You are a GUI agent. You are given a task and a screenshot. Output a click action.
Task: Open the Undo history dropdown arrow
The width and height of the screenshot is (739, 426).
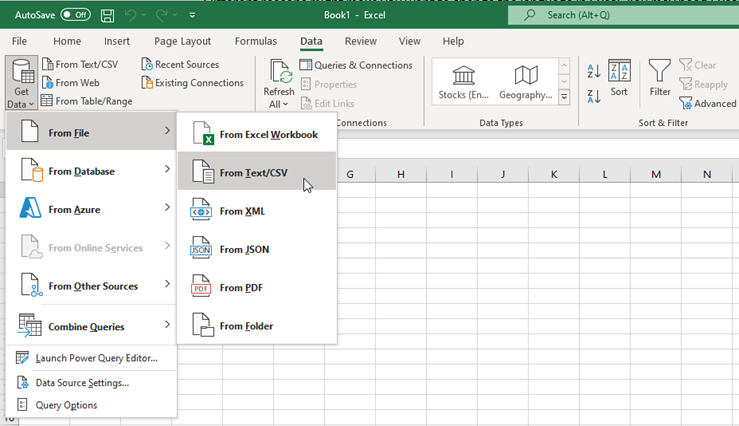pos(144,15)
